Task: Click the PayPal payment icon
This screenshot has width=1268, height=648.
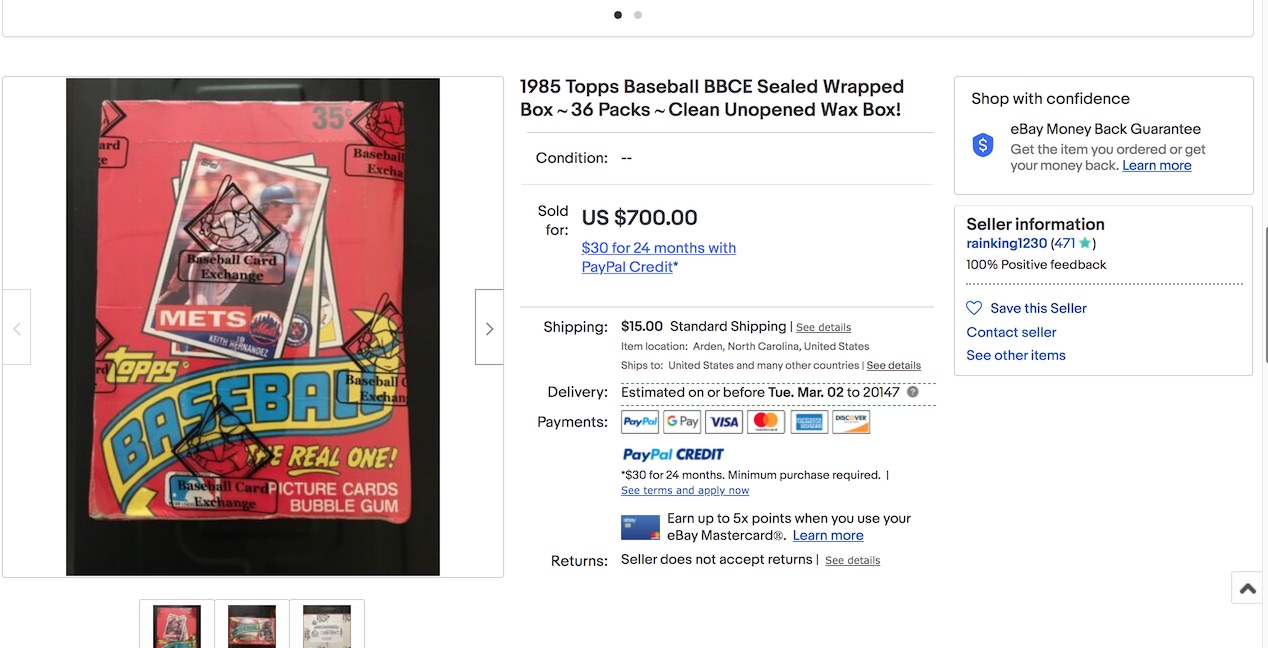Action: pos(640,422)
